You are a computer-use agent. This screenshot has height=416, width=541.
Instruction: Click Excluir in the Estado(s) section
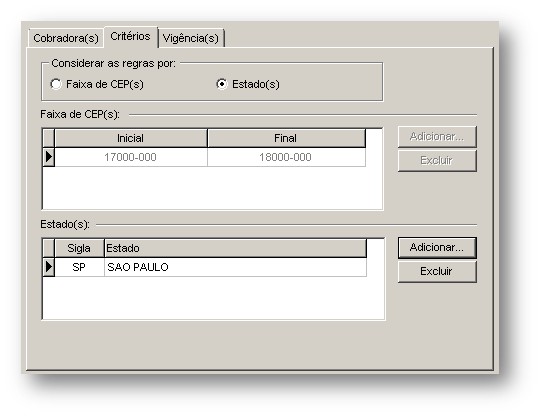click(437, 271)
